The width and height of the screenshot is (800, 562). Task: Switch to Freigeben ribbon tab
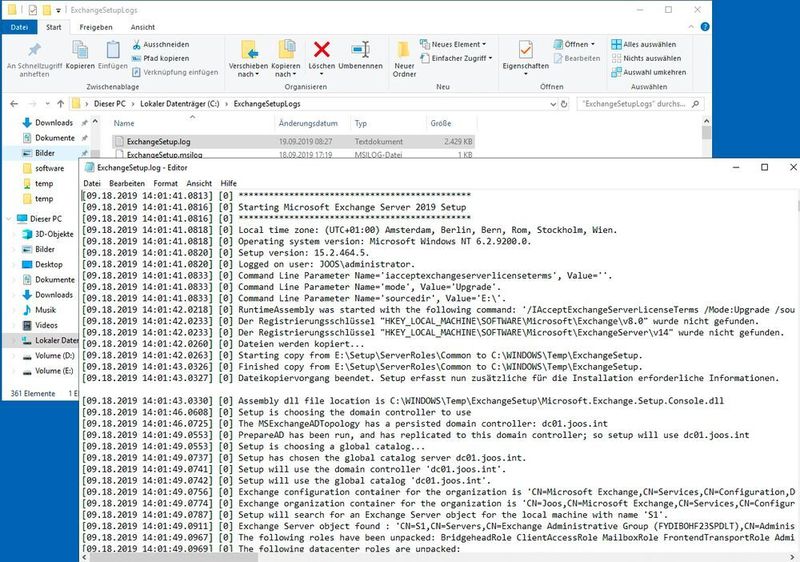96,27
